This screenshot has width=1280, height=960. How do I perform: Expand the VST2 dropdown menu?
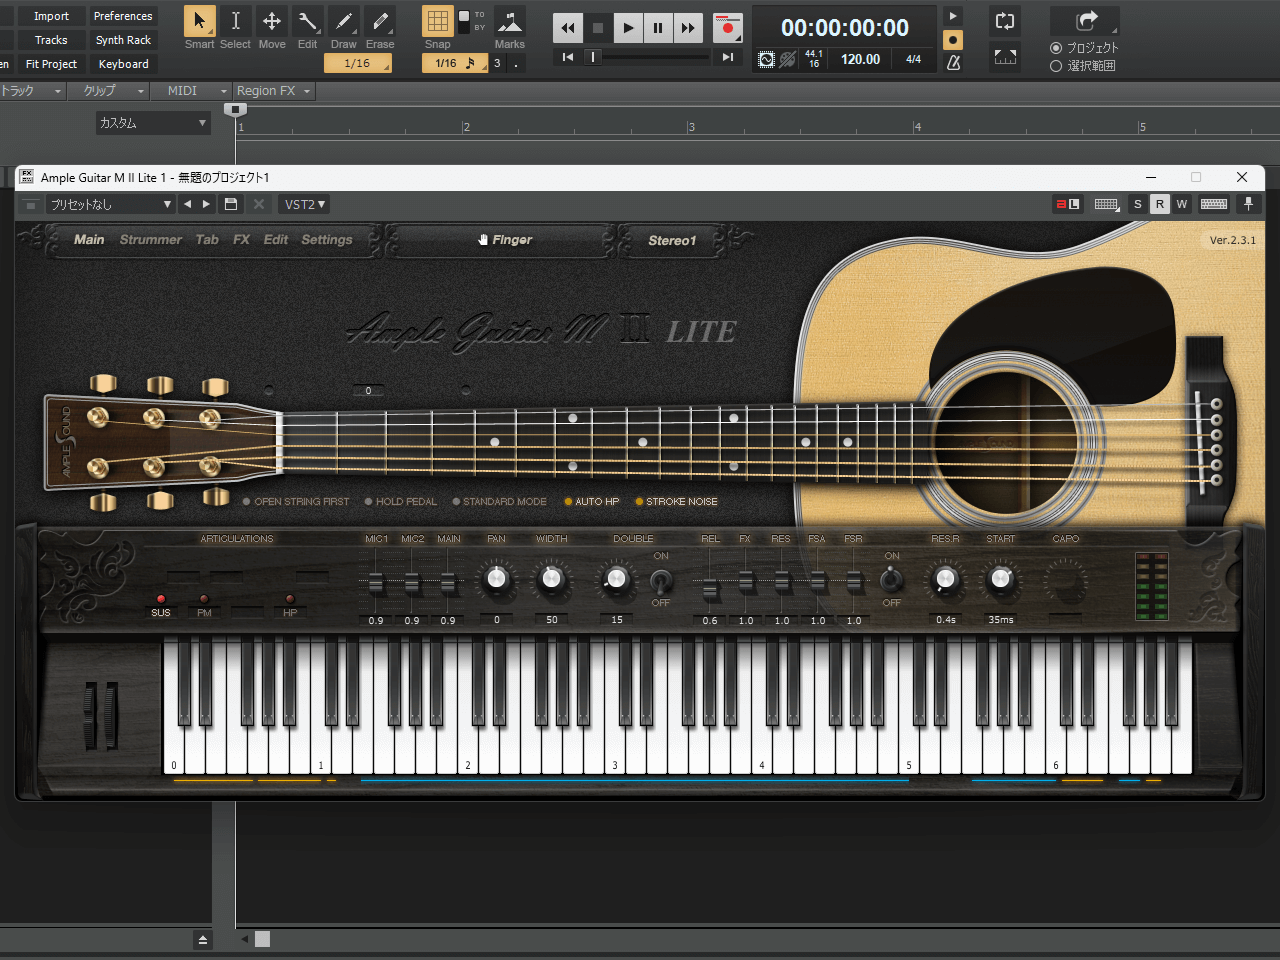(304, 204)
